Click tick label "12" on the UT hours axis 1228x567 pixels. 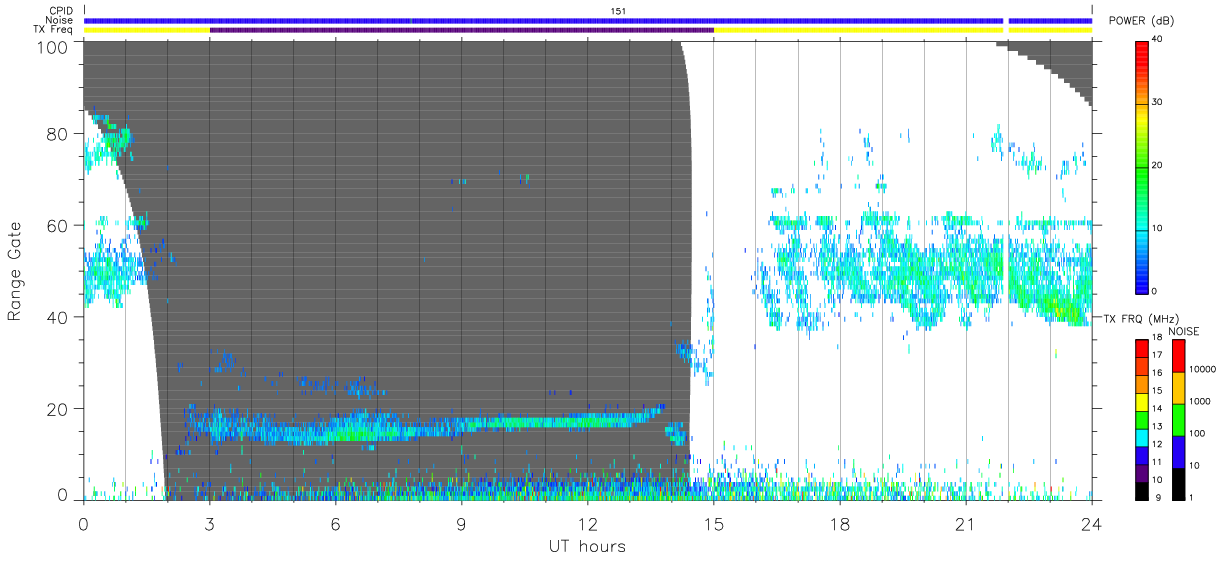pyautogui.click(x=587, y=523)
